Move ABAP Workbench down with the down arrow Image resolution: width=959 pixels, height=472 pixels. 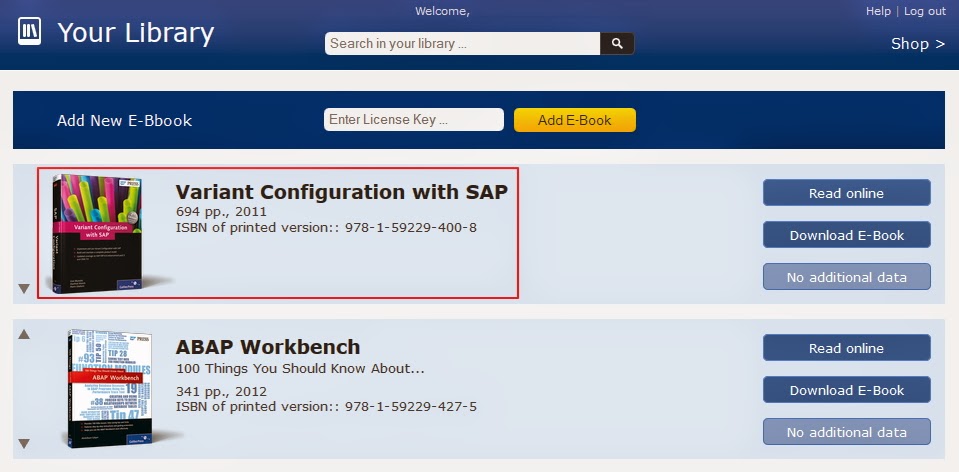(x=24, y=443)
